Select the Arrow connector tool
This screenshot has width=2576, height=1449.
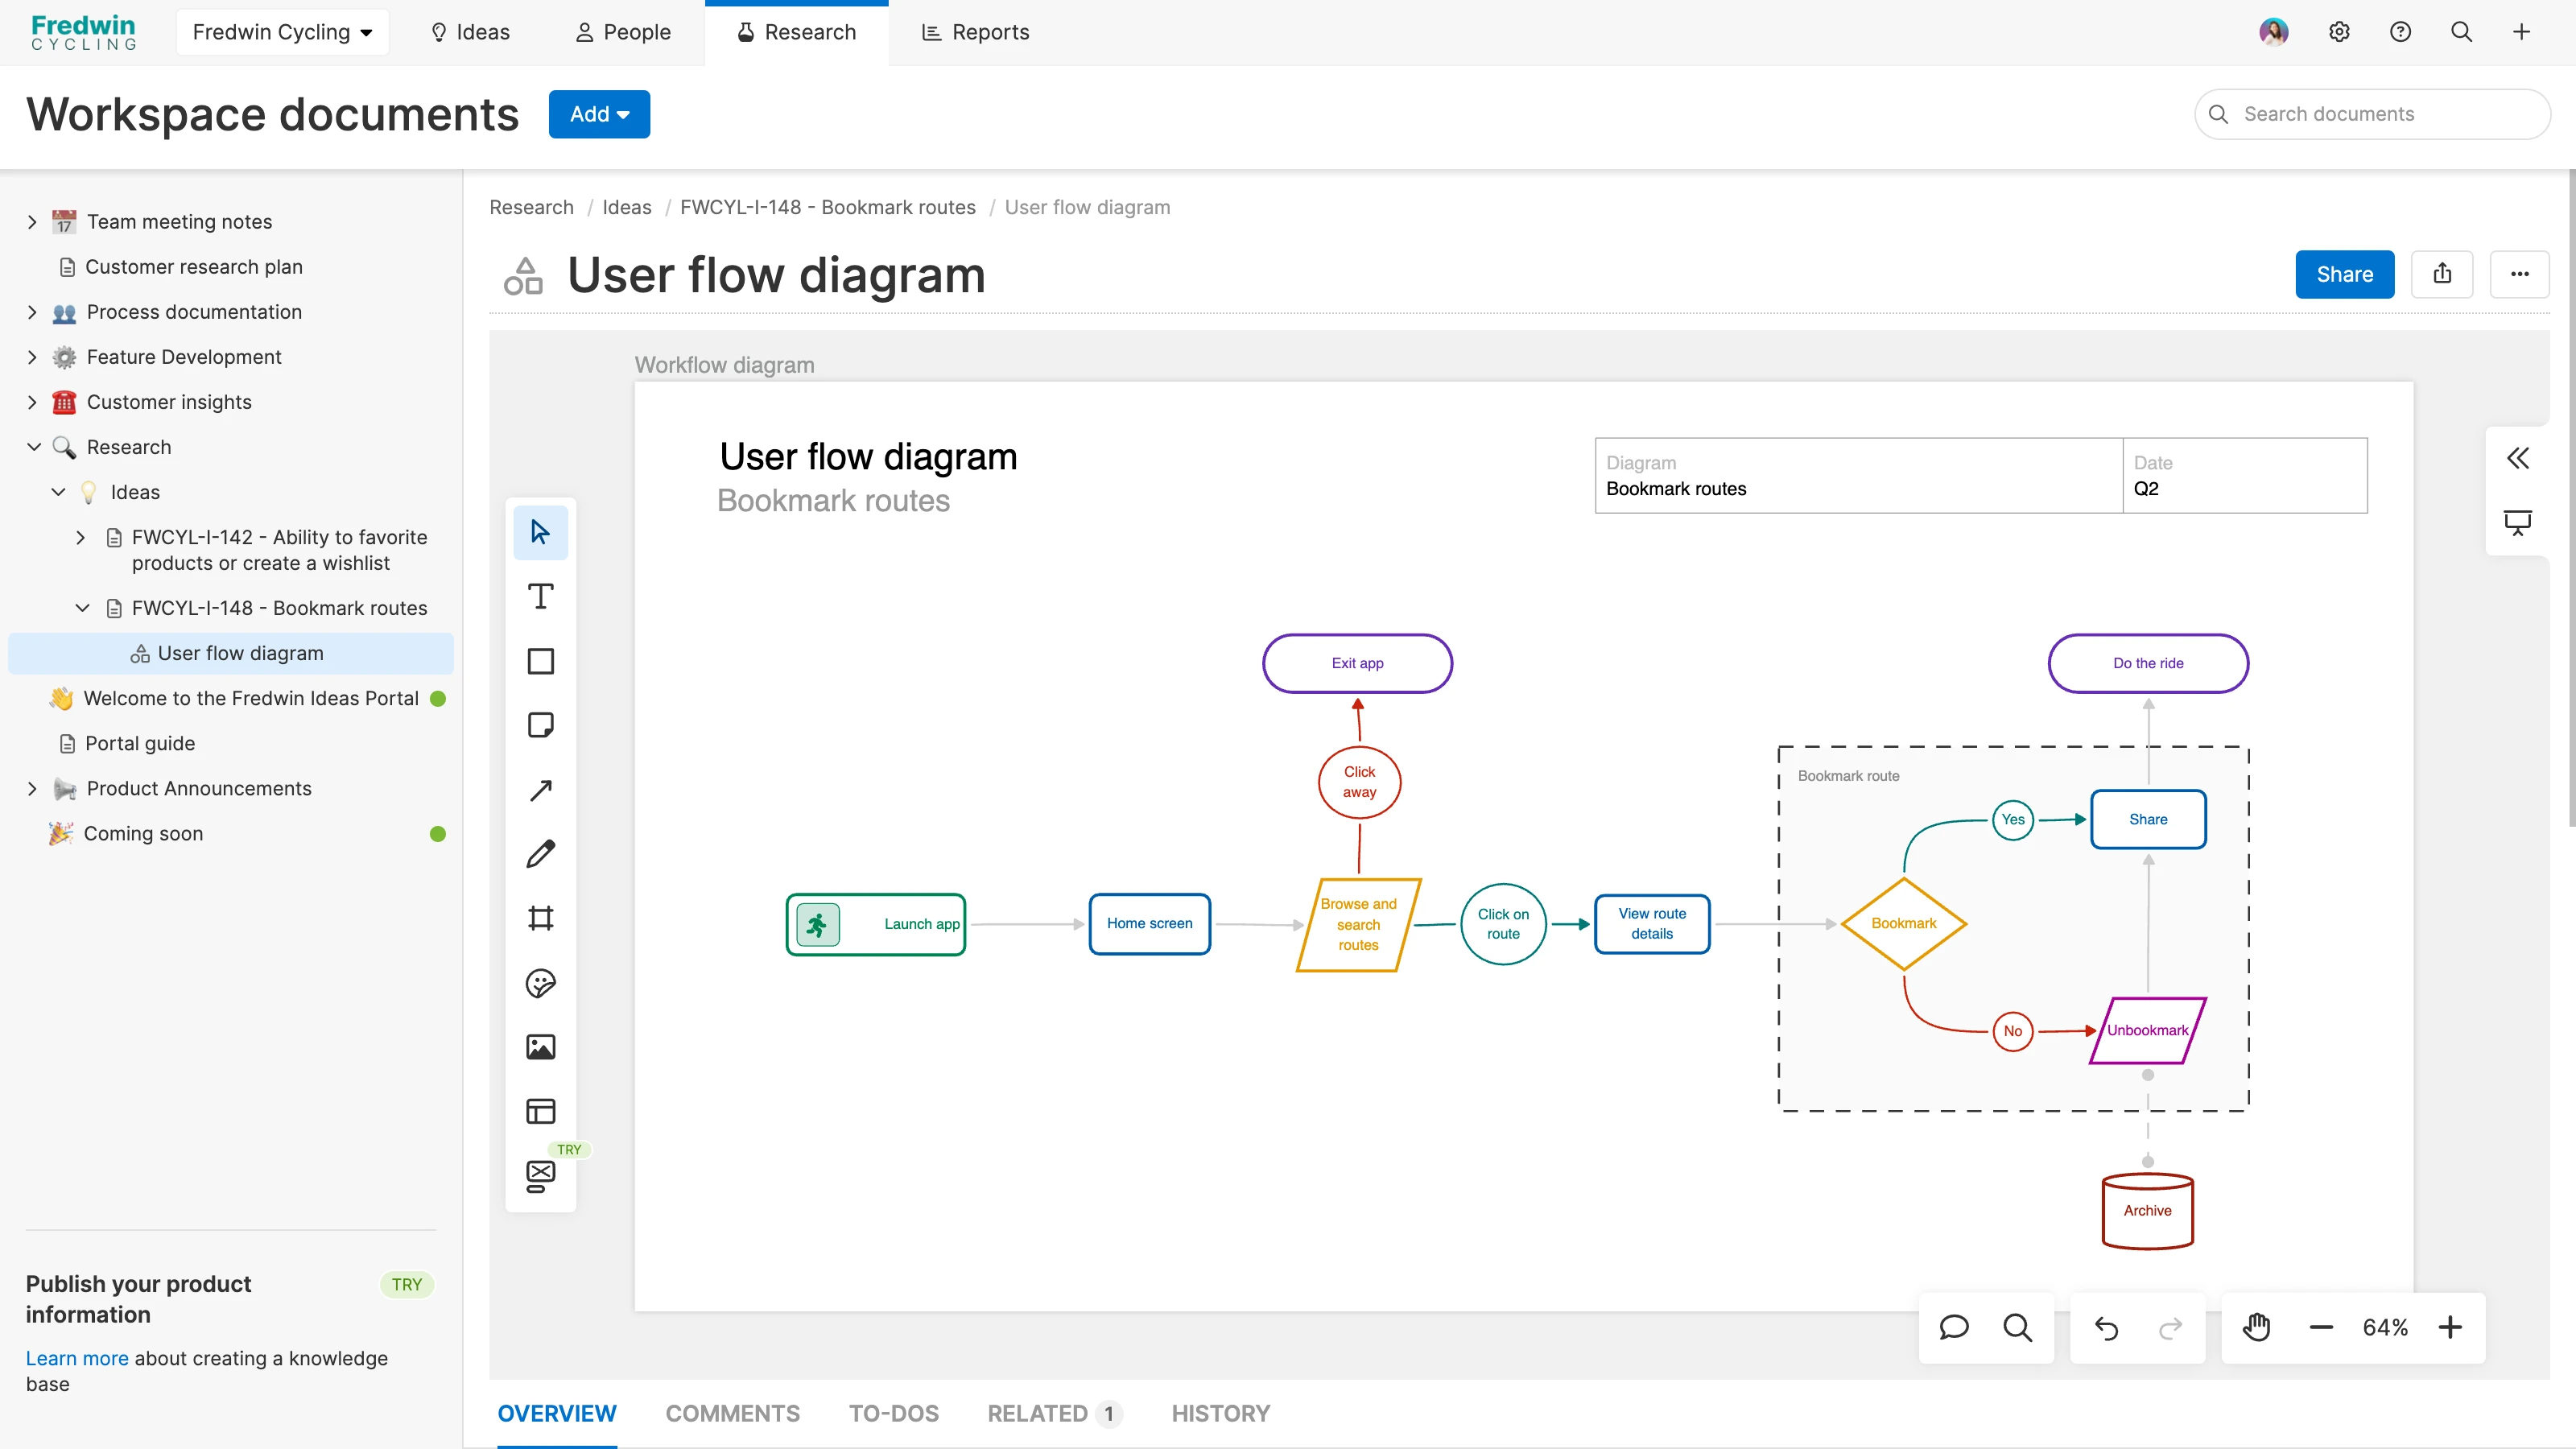point(540,790)
